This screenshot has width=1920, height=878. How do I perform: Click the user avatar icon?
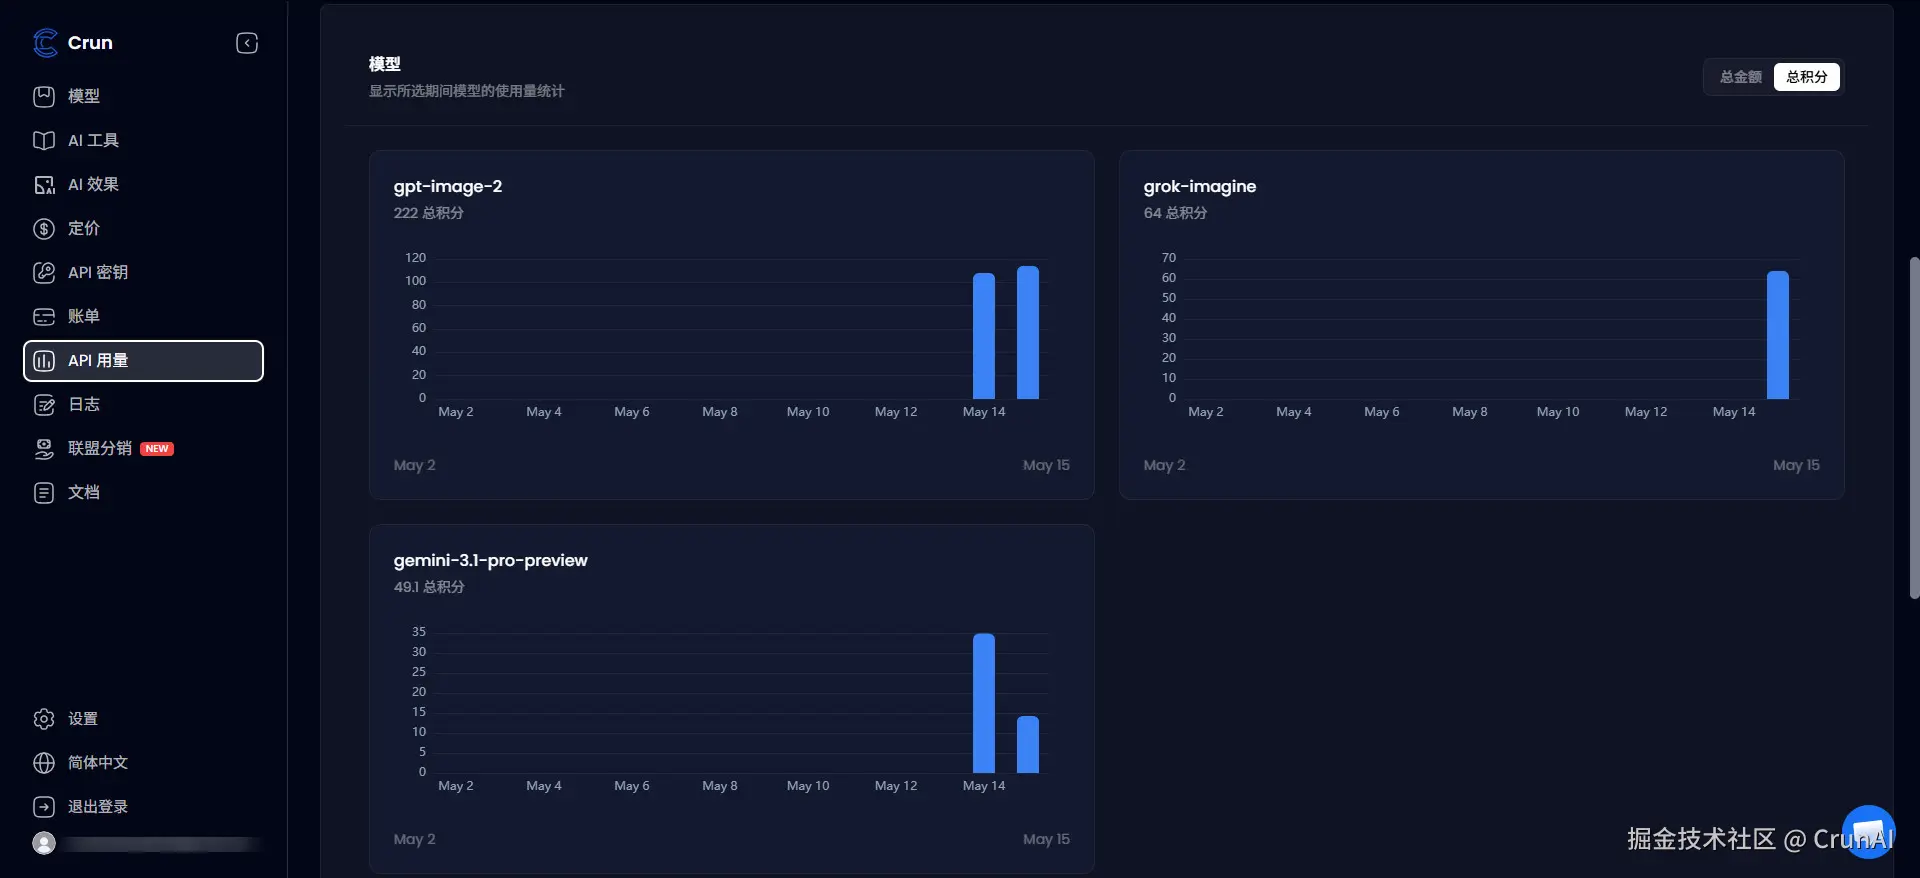coord(44,843)
